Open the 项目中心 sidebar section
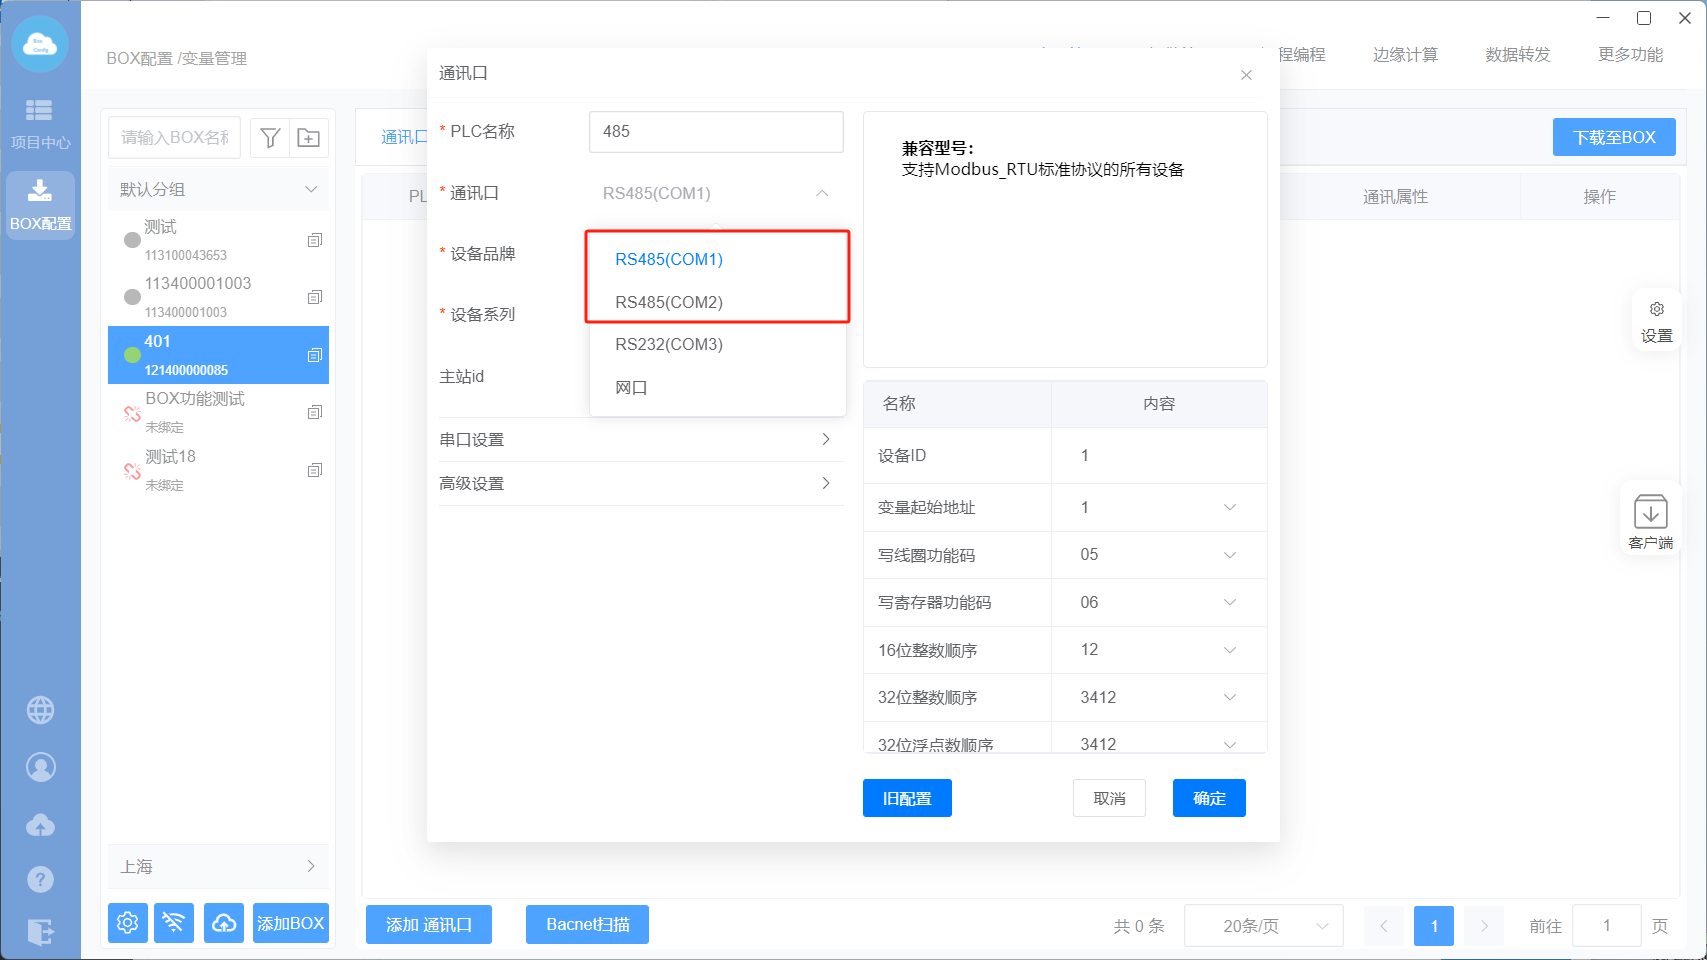The image size is (1707, 960). tap(40, 123)
